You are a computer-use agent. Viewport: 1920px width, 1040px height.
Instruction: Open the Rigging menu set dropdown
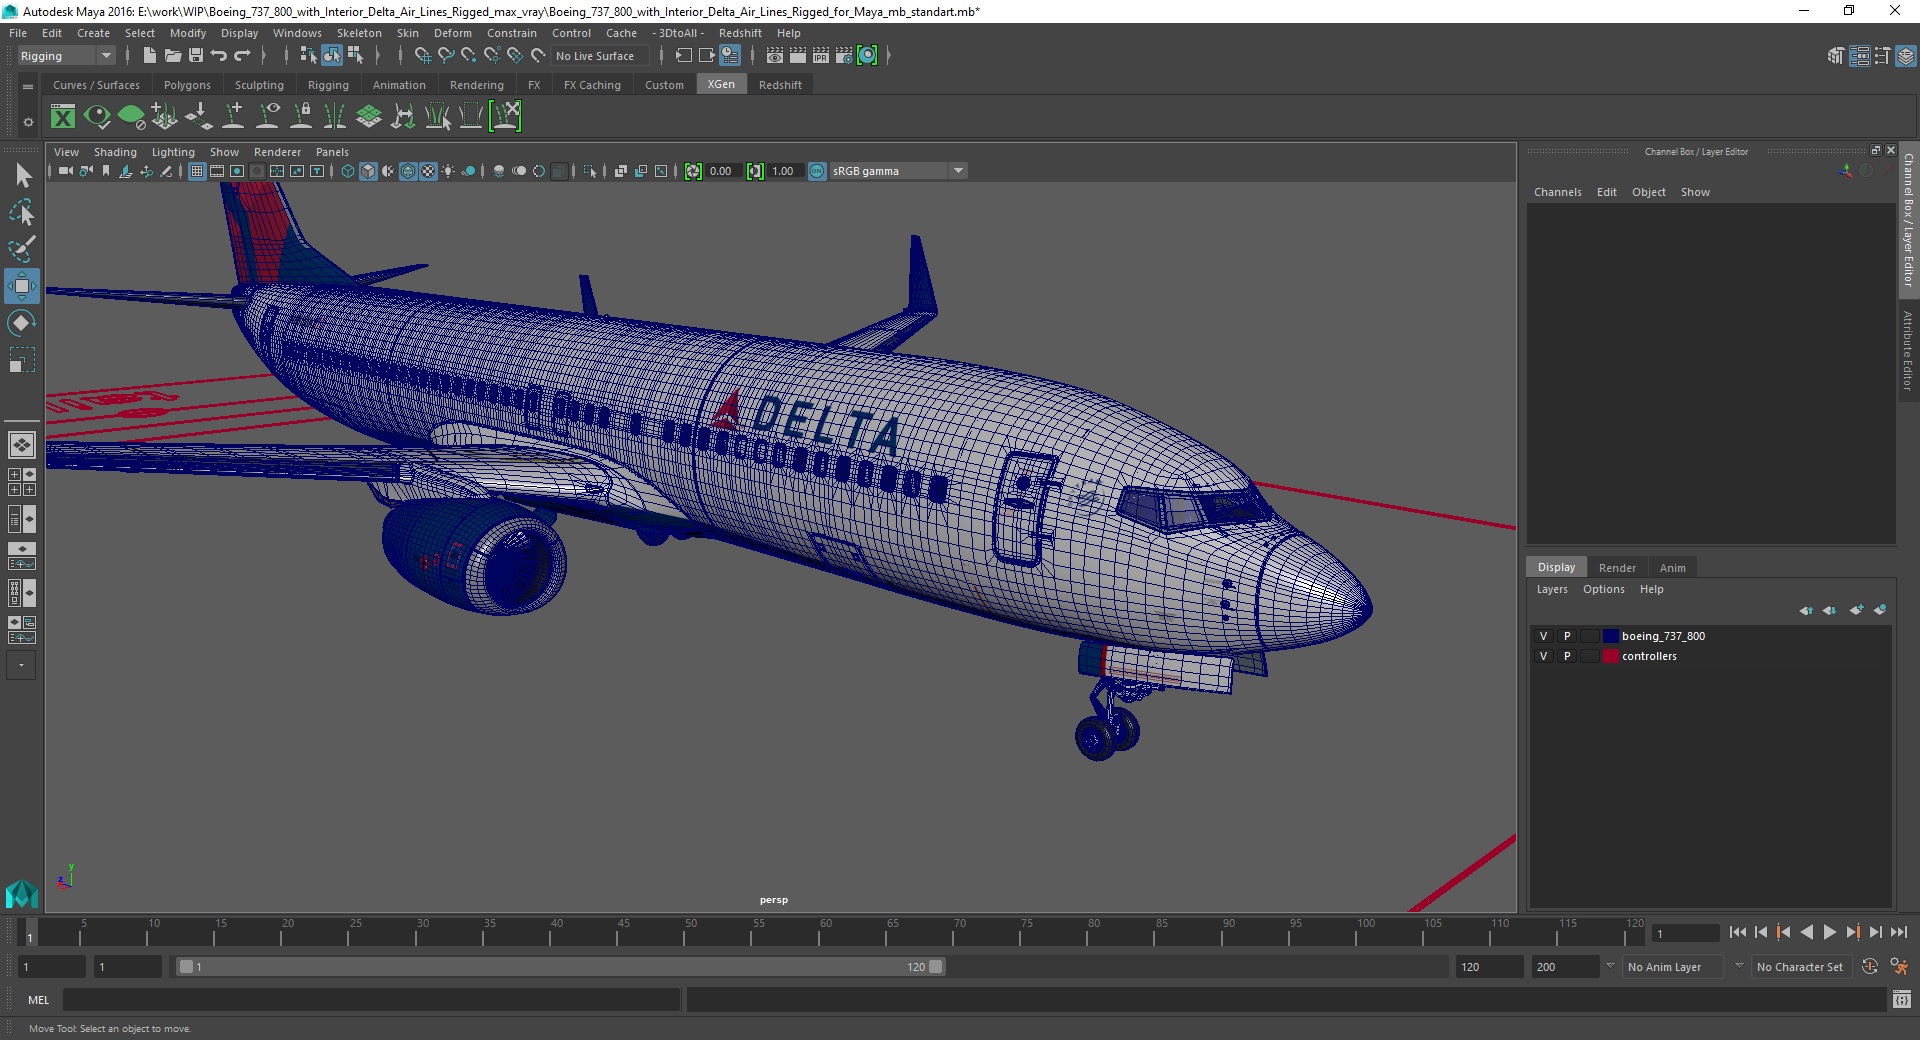click(x=66, y=56)
